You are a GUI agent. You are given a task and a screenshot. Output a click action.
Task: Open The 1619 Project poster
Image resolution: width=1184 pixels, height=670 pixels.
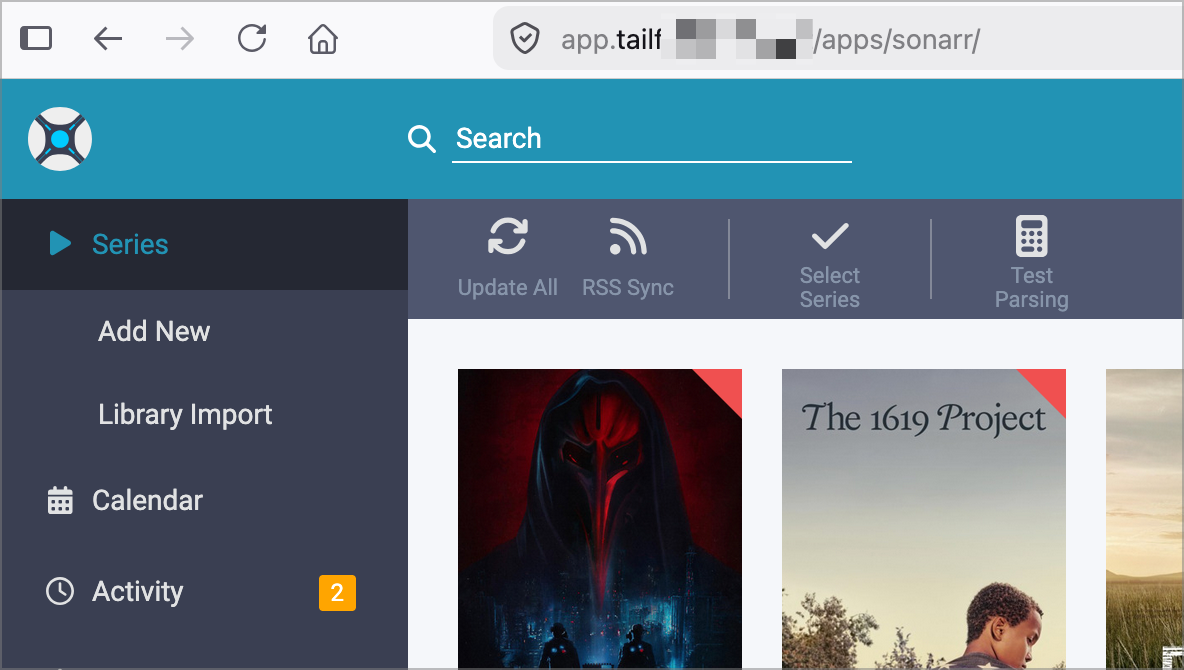[x=923, y=519]
